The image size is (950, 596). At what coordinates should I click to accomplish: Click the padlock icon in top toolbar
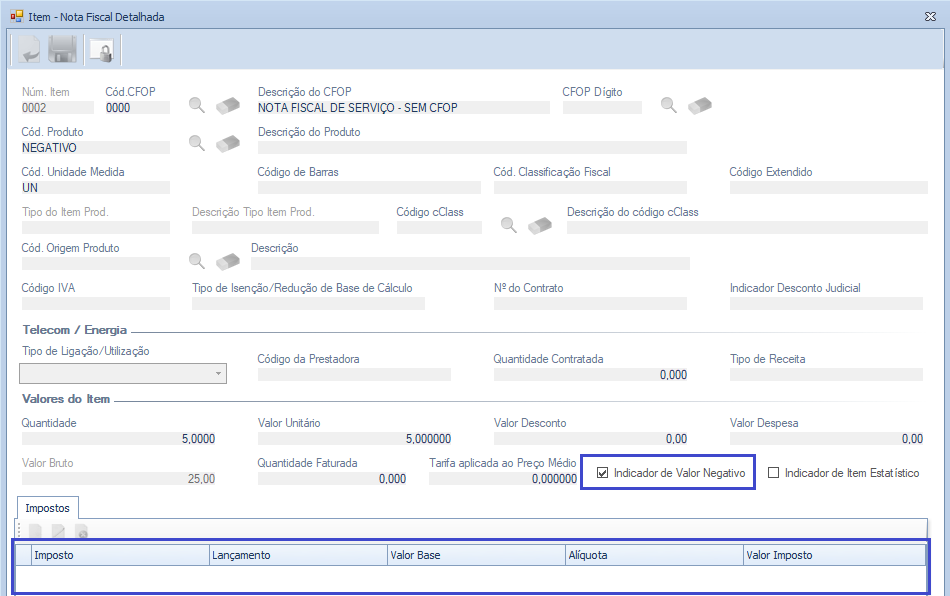[x=100, y=49]
